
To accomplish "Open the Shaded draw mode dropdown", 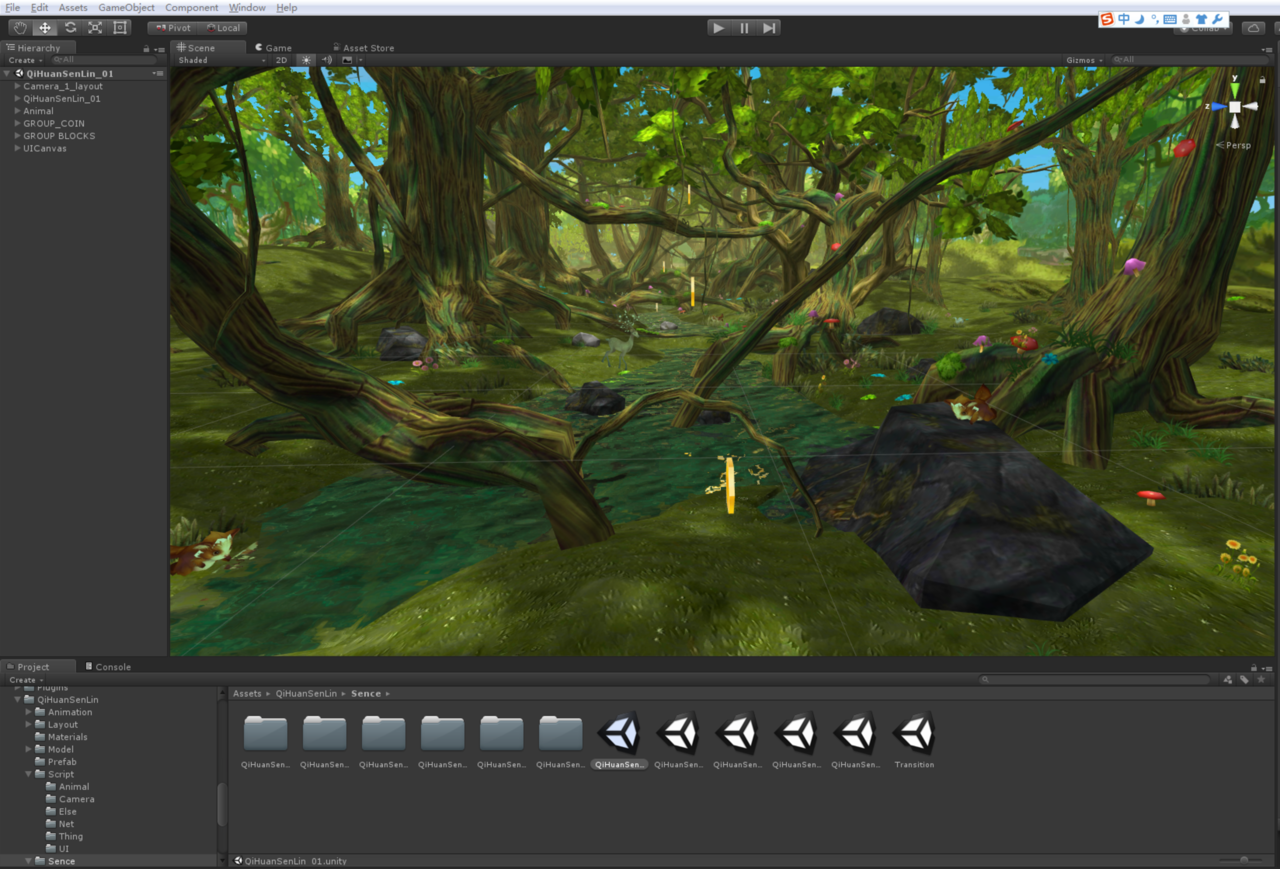I will (x=222, y=60).
